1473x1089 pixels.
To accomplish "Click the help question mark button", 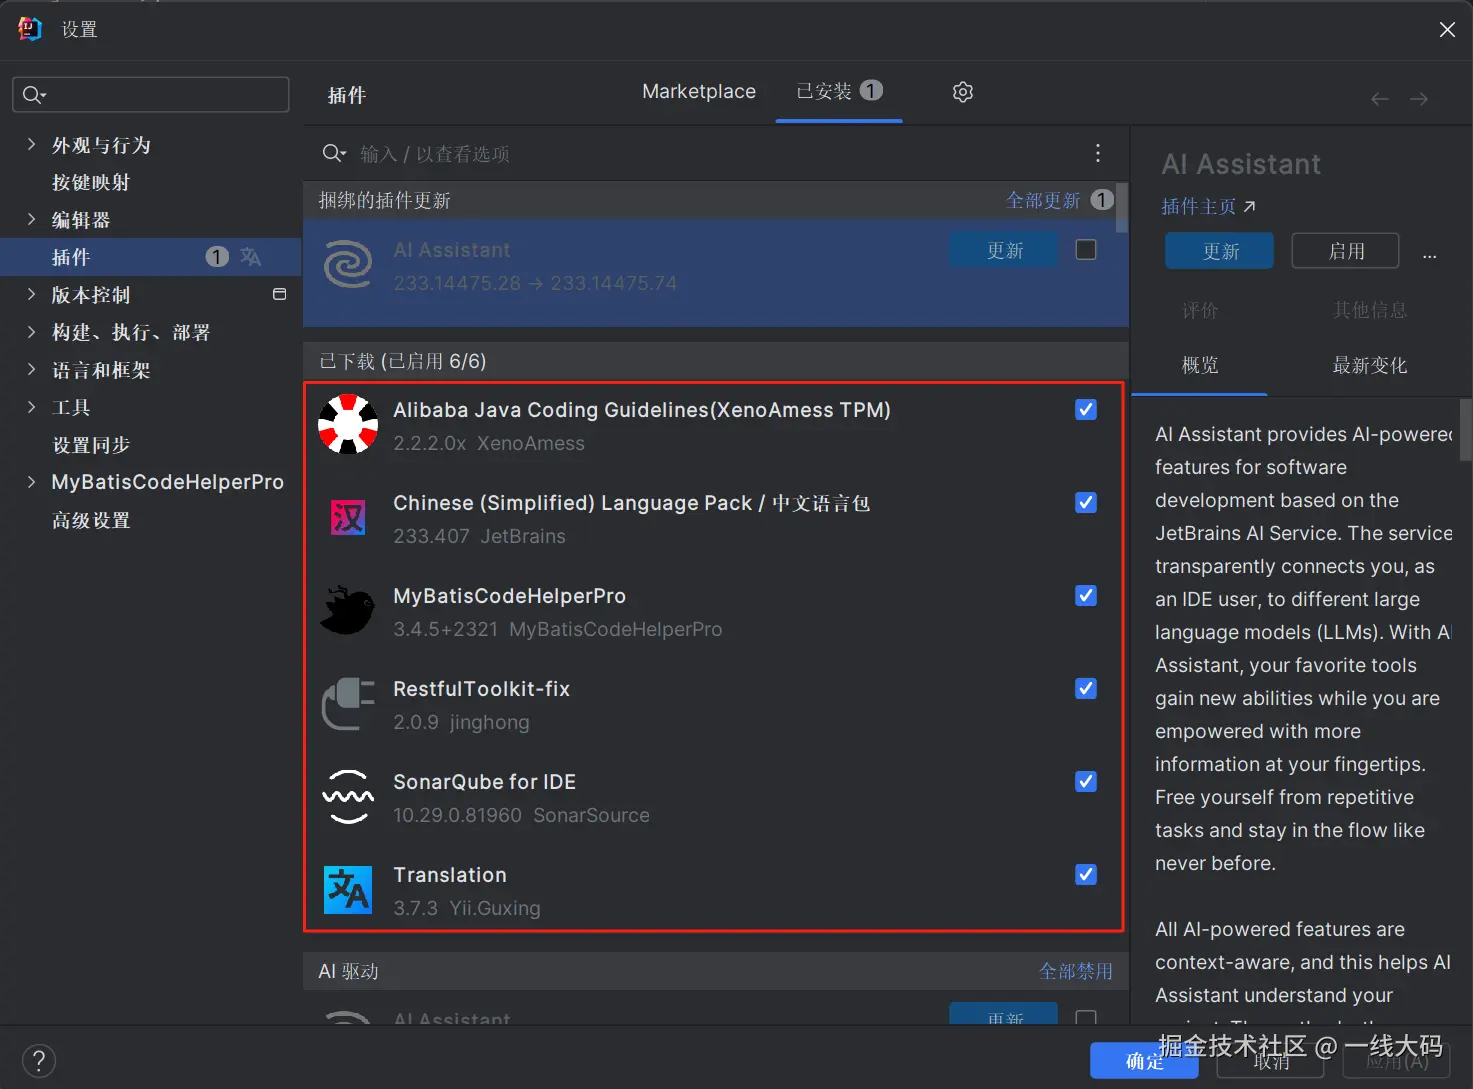I will click(38, 1061).
